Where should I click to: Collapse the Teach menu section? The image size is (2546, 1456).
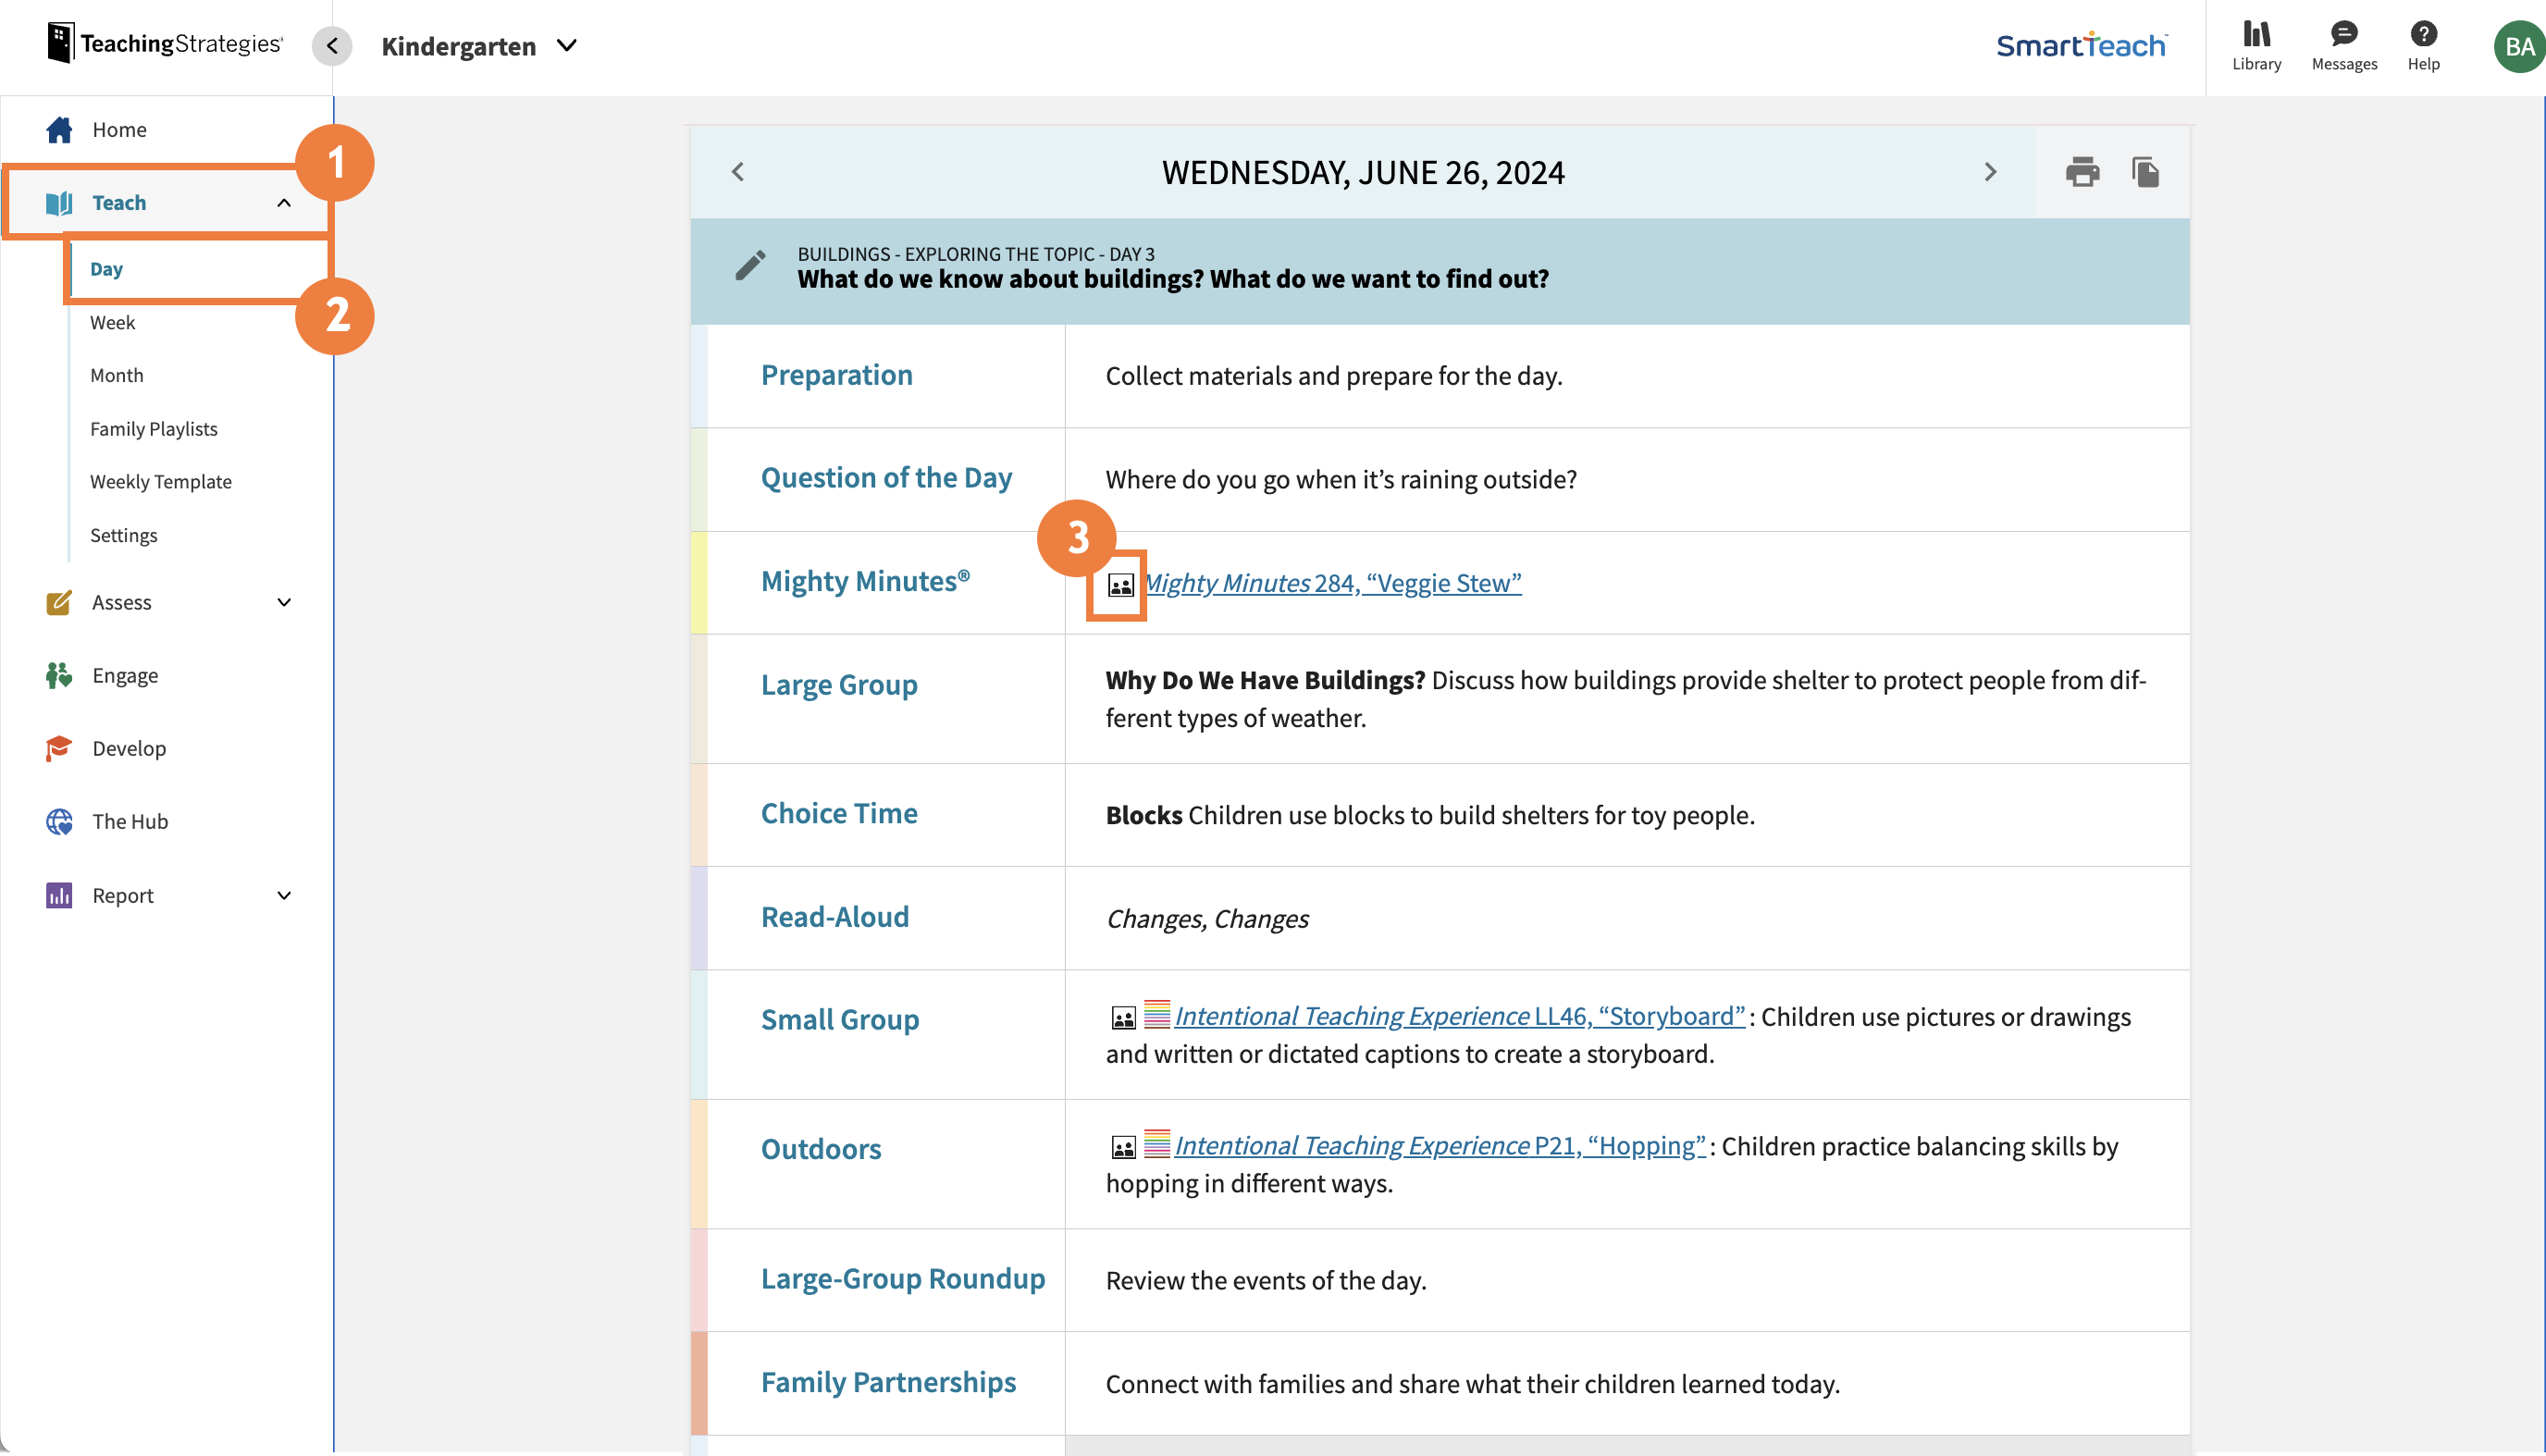tap(284, 203)
